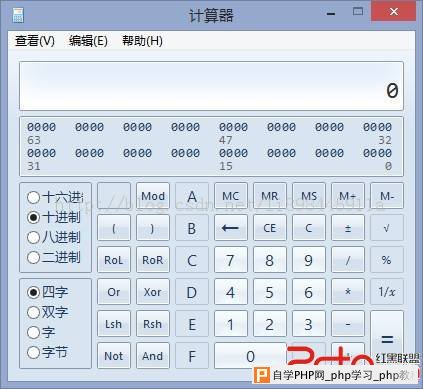The width and height of the screenshot is (423, 389).
Task: Click the Not operator button
Action: coord(114,356)
